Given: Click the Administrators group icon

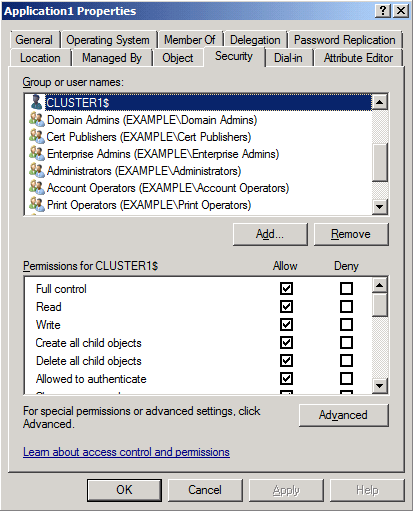Looking at the screenshot, I should [x=37, y=171].
